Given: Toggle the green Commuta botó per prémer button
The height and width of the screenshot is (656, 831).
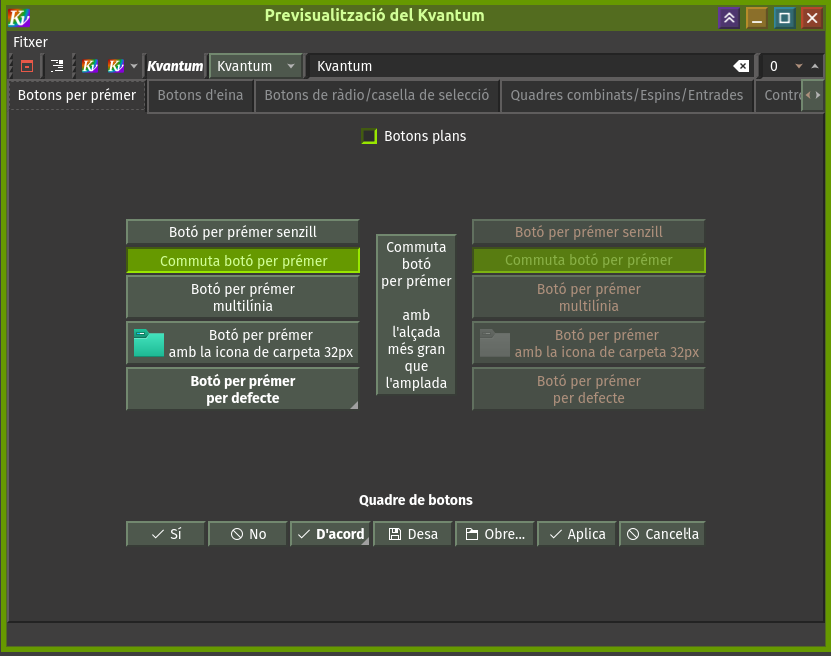Looking at the screenshot, I should click(x=243, y=261).
